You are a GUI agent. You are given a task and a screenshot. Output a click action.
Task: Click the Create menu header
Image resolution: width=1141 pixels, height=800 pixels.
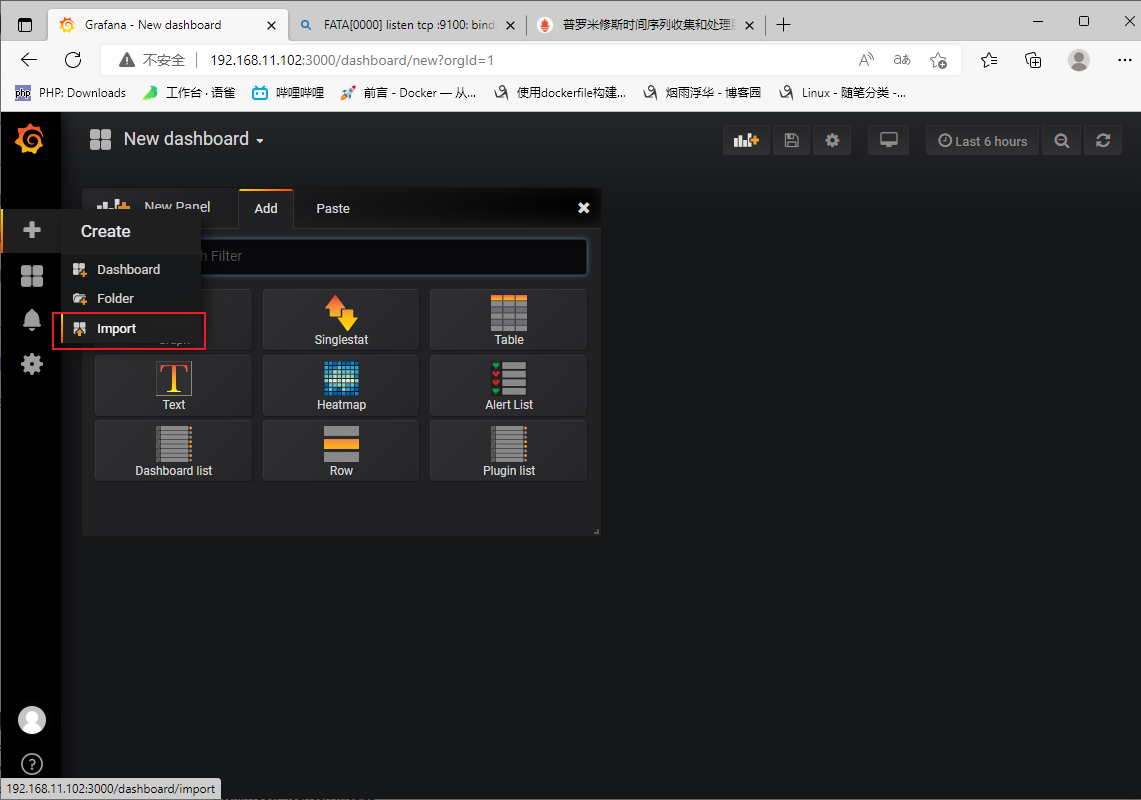106,231
